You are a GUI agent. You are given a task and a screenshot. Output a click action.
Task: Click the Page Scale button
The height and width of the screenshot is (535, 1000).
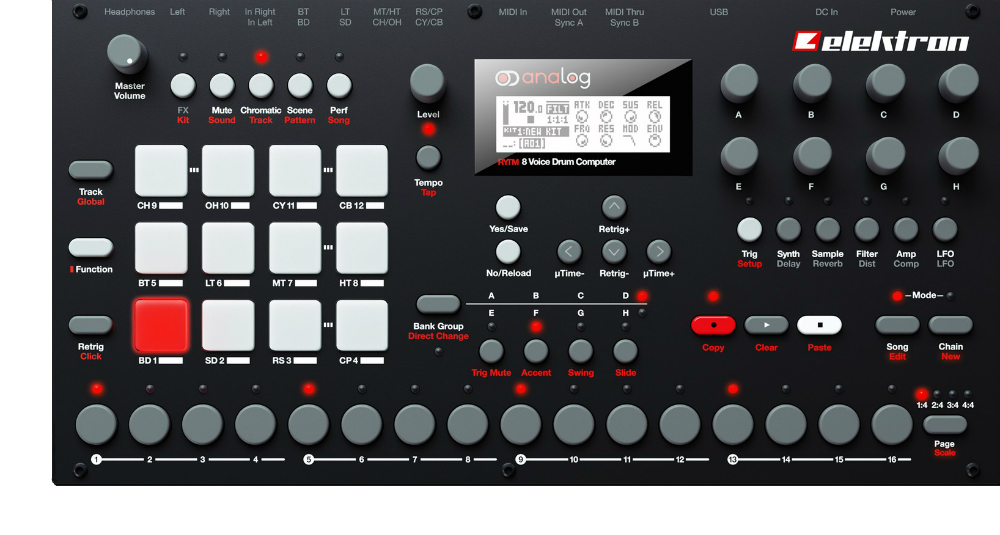945,425
